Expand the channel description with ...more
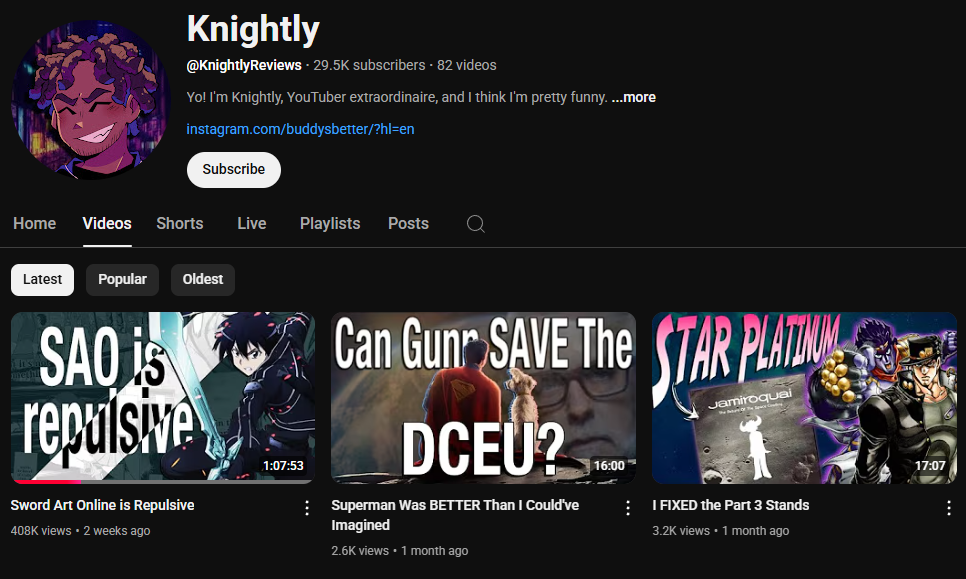 (633, 97)
